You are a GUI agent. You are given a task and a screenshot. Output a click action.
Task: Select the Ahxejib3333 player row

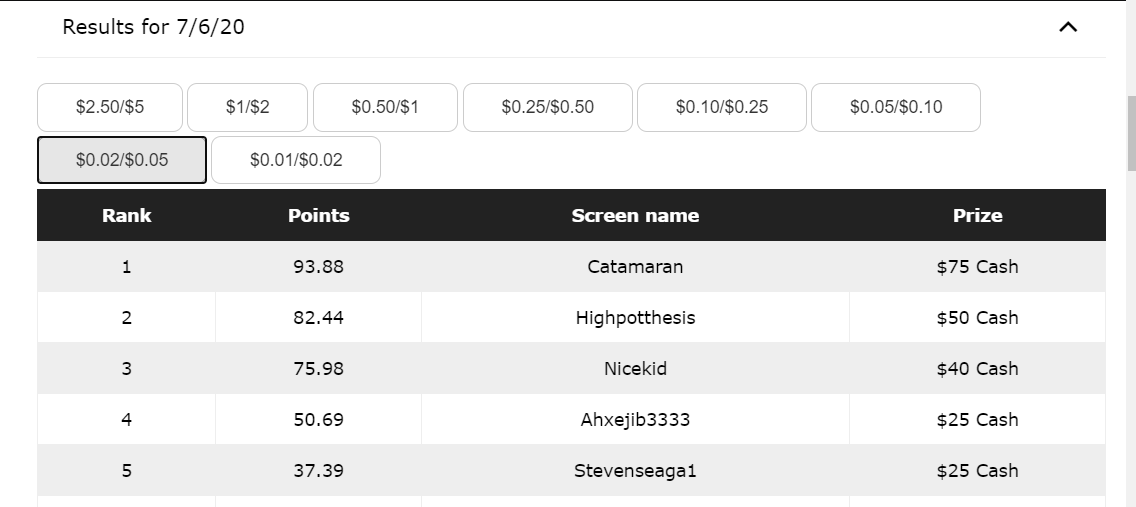(x=635, y=420)
